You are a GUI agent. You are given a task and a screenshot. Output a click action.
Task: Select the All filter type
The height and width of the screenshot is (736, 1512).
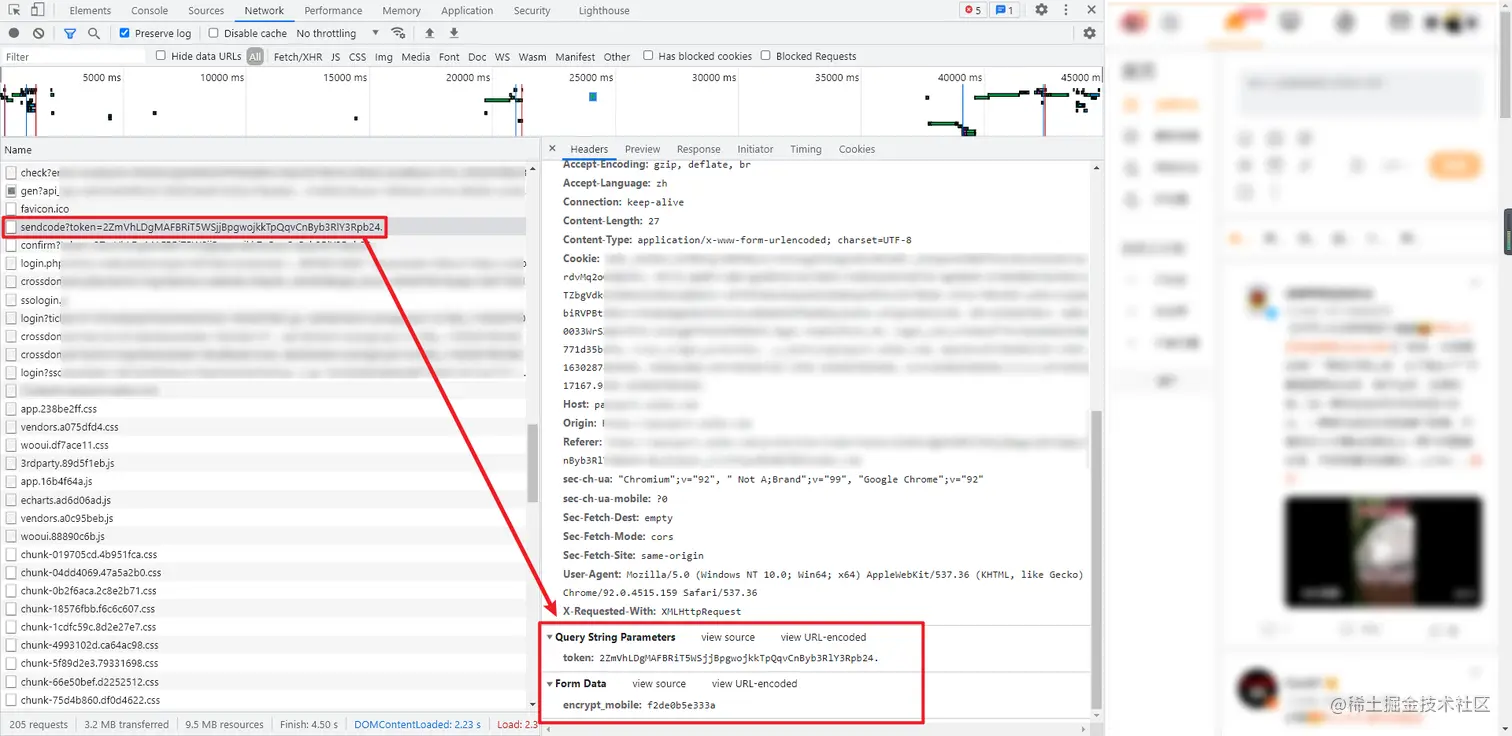coord(255,57)
